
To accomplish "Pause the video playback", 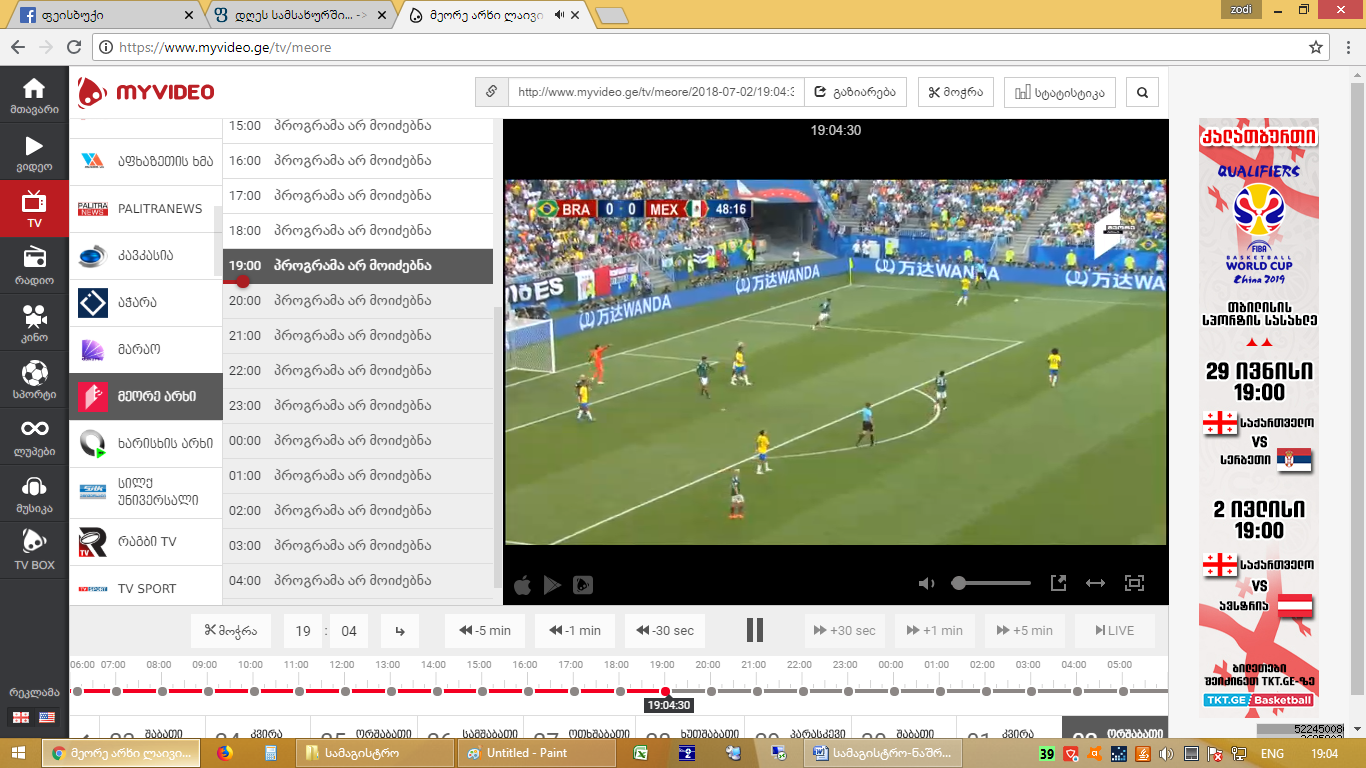I will (x=755, y=630).
